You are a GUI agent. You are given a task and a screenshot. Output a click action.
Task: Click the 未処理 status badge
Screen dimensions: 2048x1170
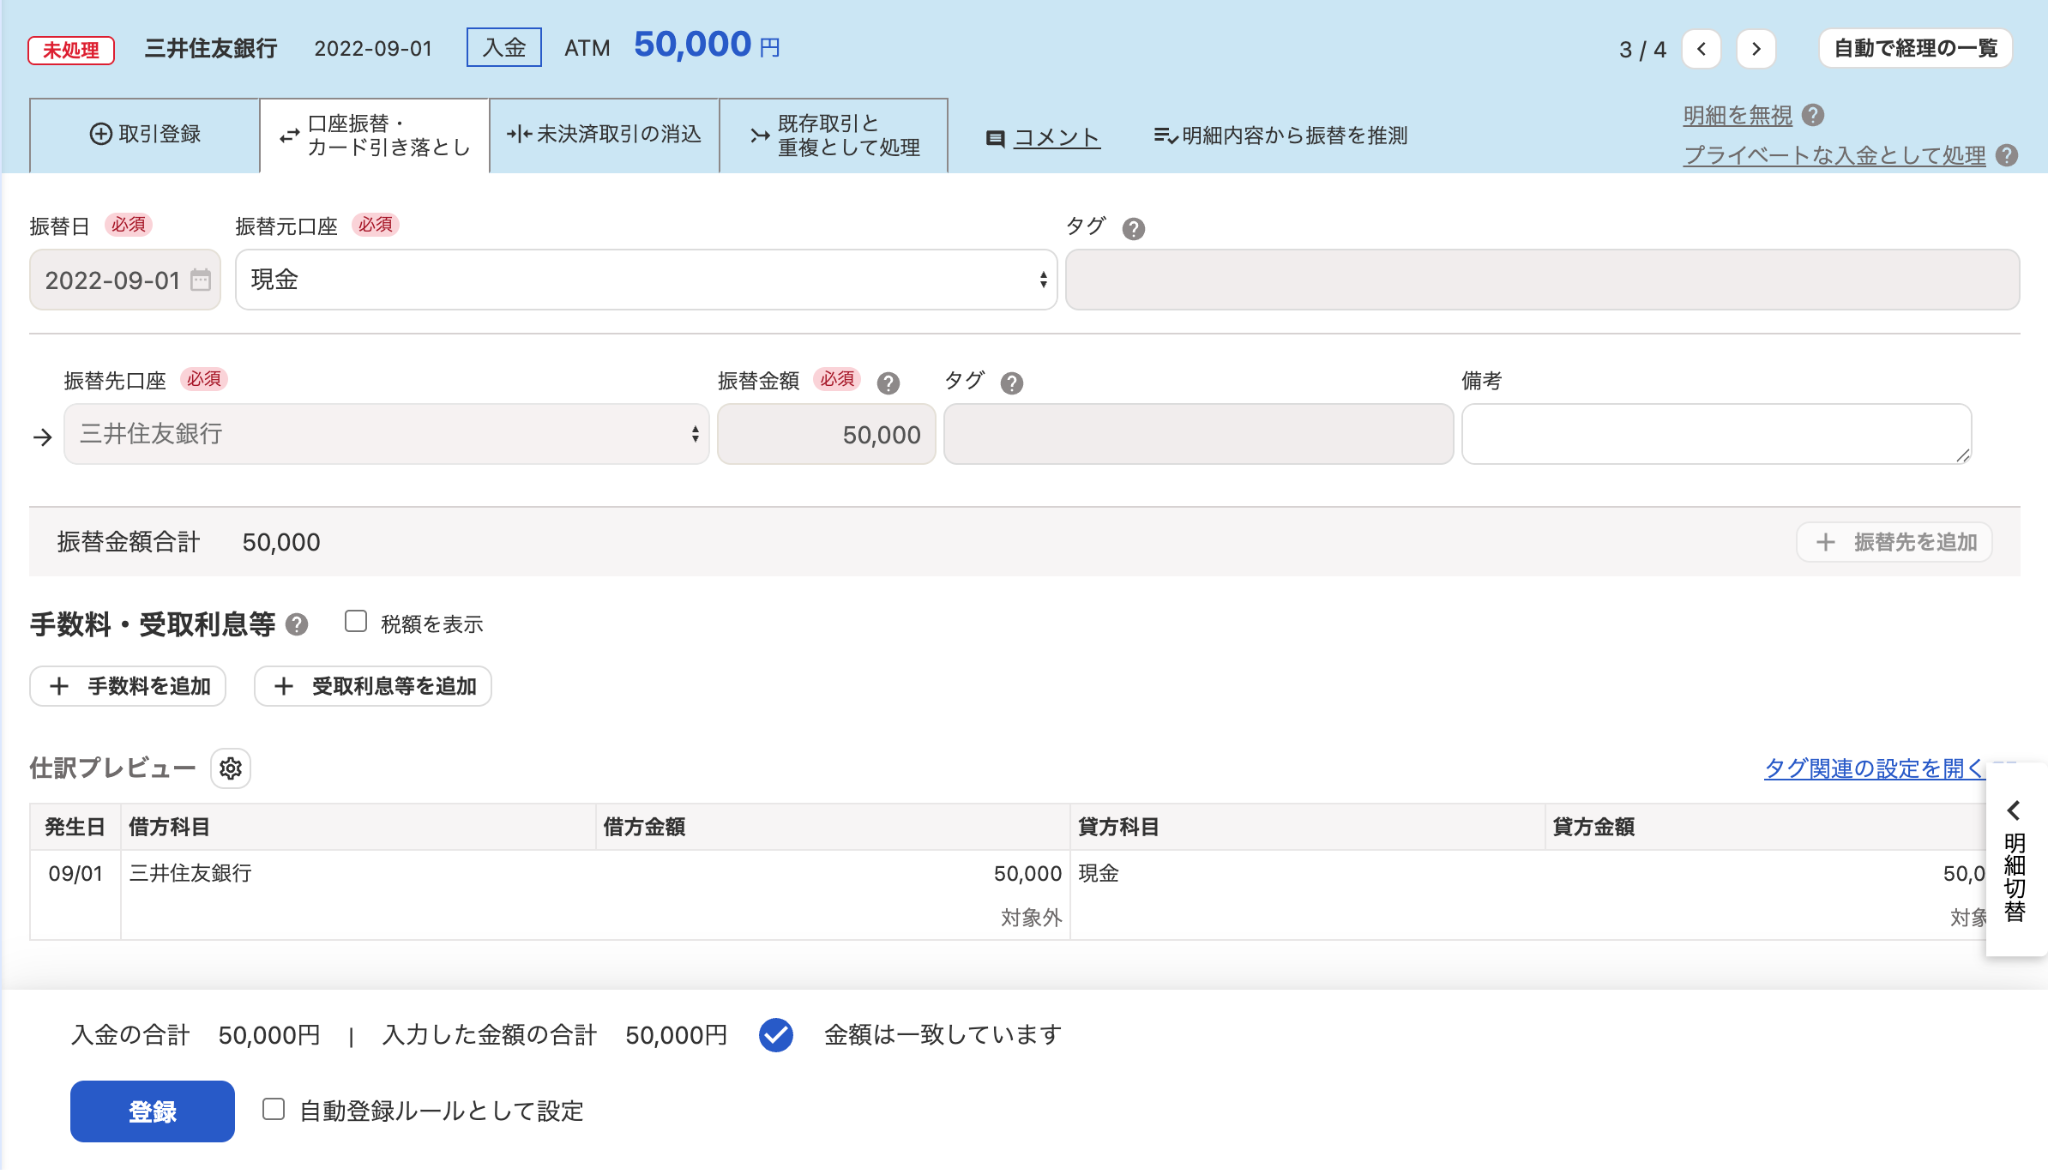coord(71,49)
